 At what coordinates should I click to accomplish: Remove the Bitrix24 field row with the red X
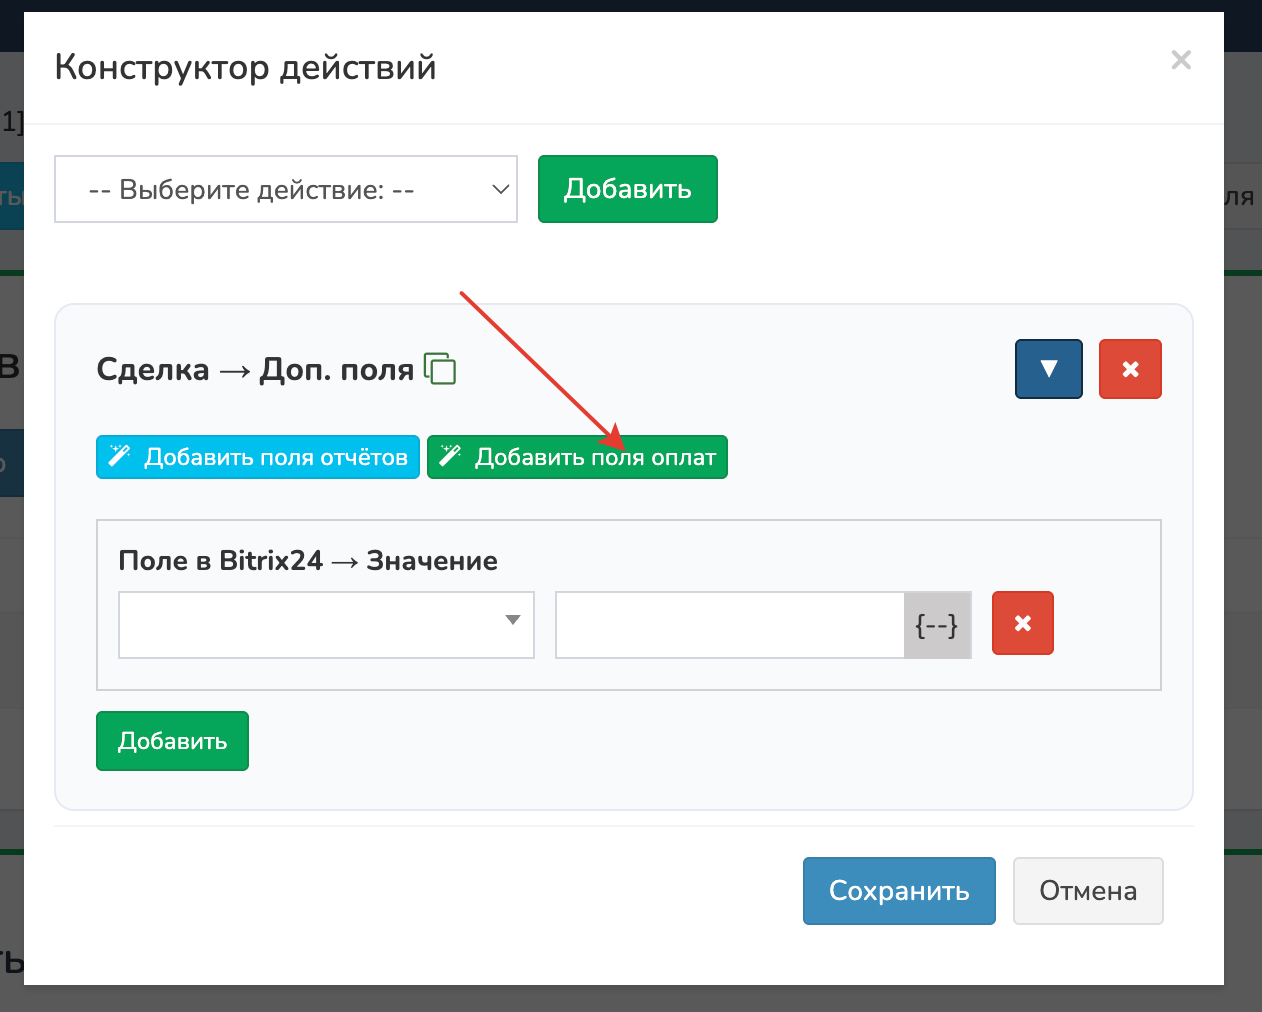(x=1022, y=623)
